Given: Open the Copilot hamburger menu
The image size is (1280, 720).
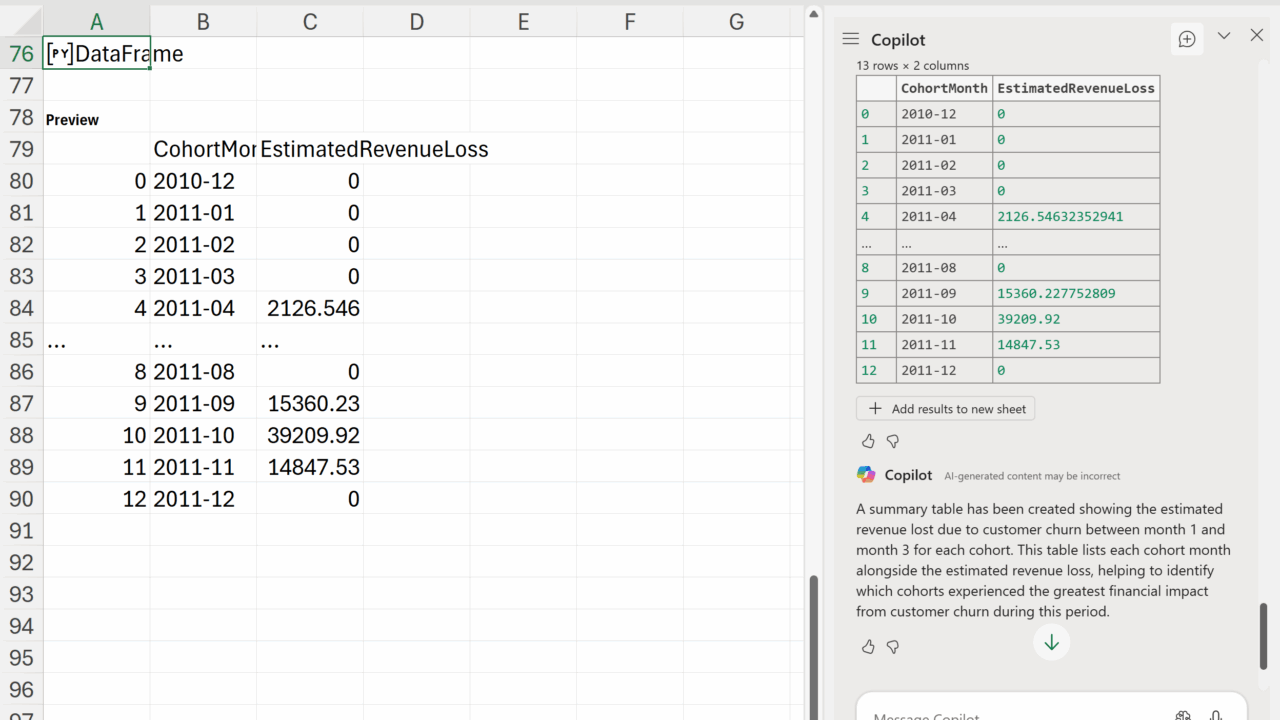Looking at the screenshot, I should click(851, 39).
